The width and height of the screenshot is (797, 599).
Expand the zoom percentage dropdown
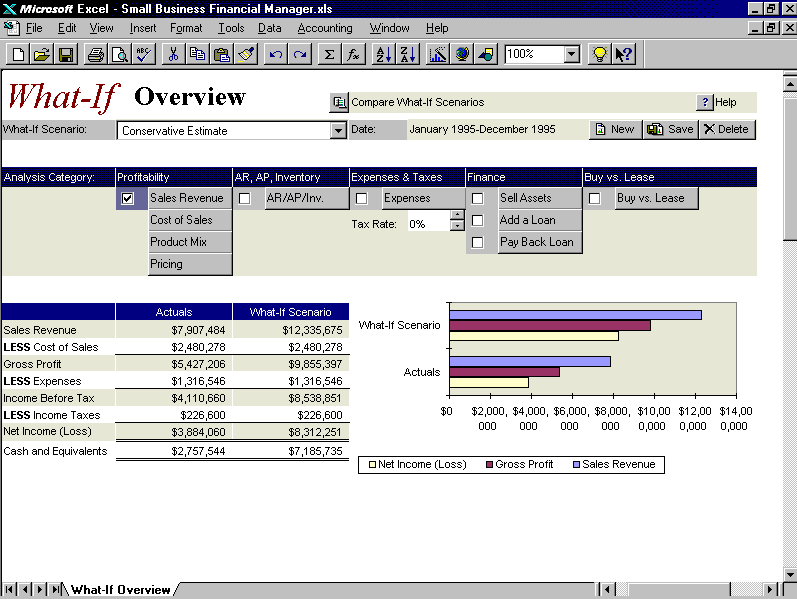click(572, 54)
